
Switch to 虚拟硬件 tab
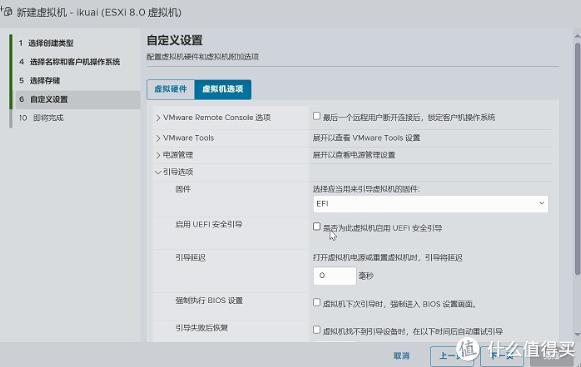click(170, 89)
